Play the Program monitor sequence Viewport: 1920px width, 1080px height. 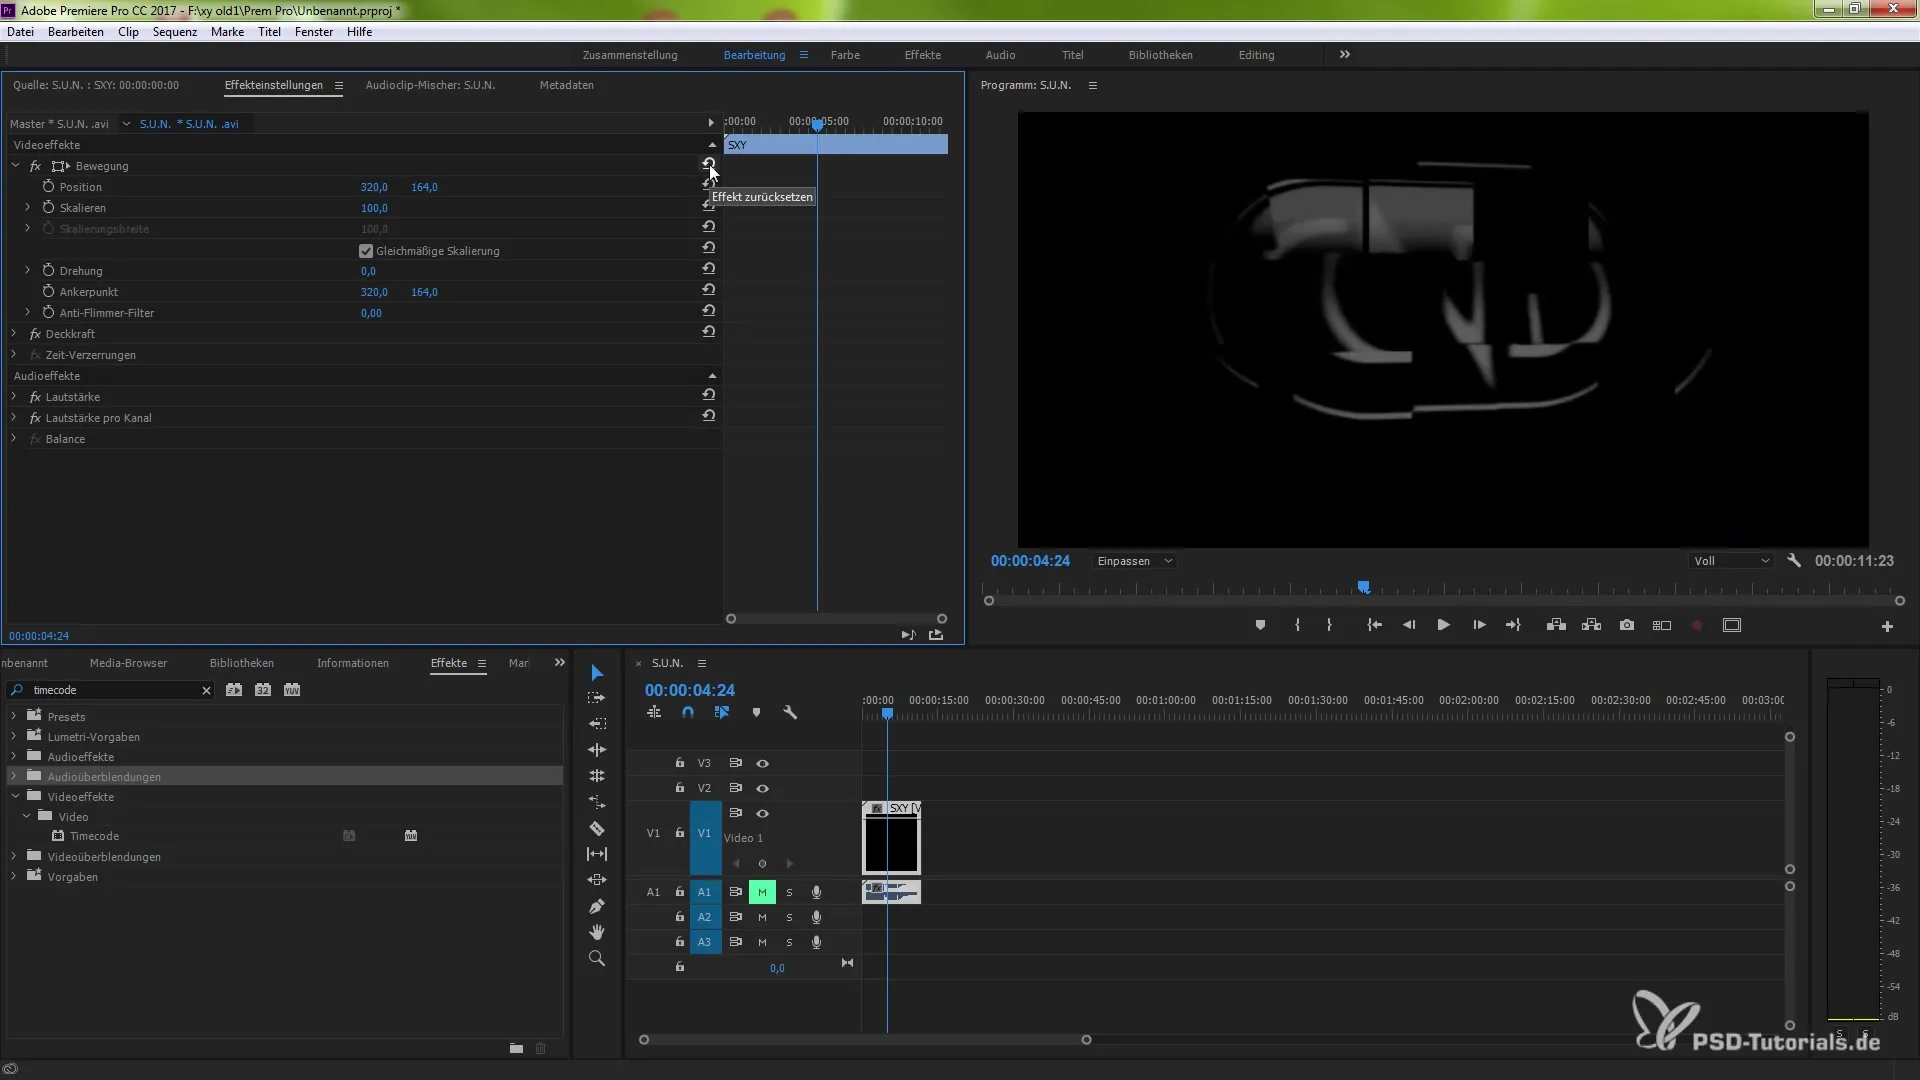(x=1443, y=625)
